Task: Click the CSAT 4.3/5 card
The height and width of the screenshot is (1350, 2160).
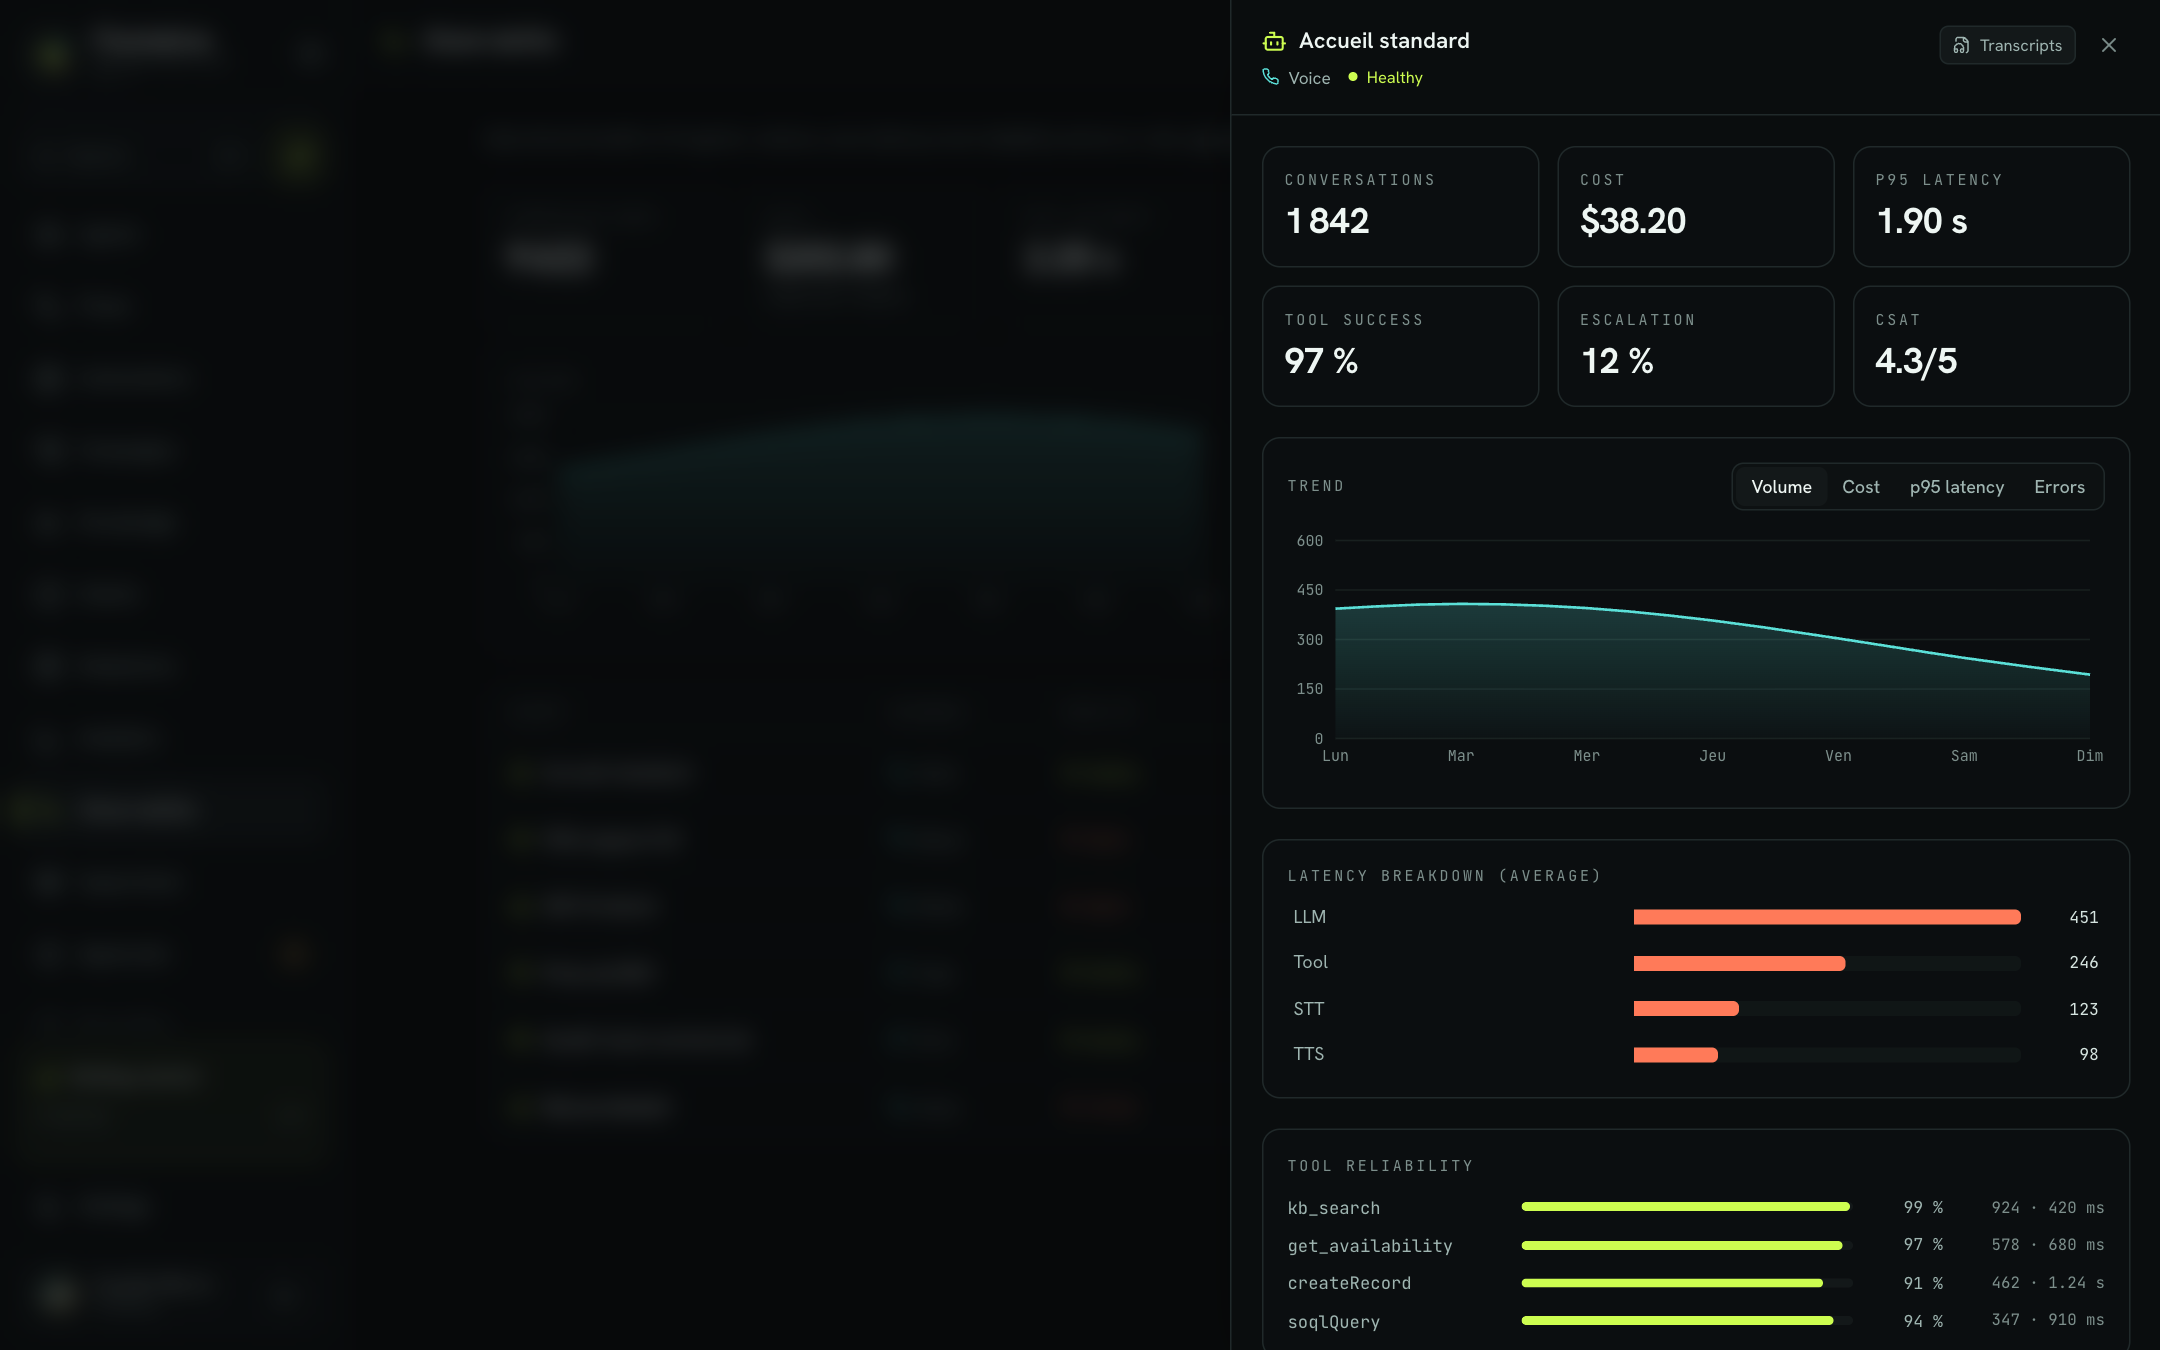Action: (x=1991, y=346)
